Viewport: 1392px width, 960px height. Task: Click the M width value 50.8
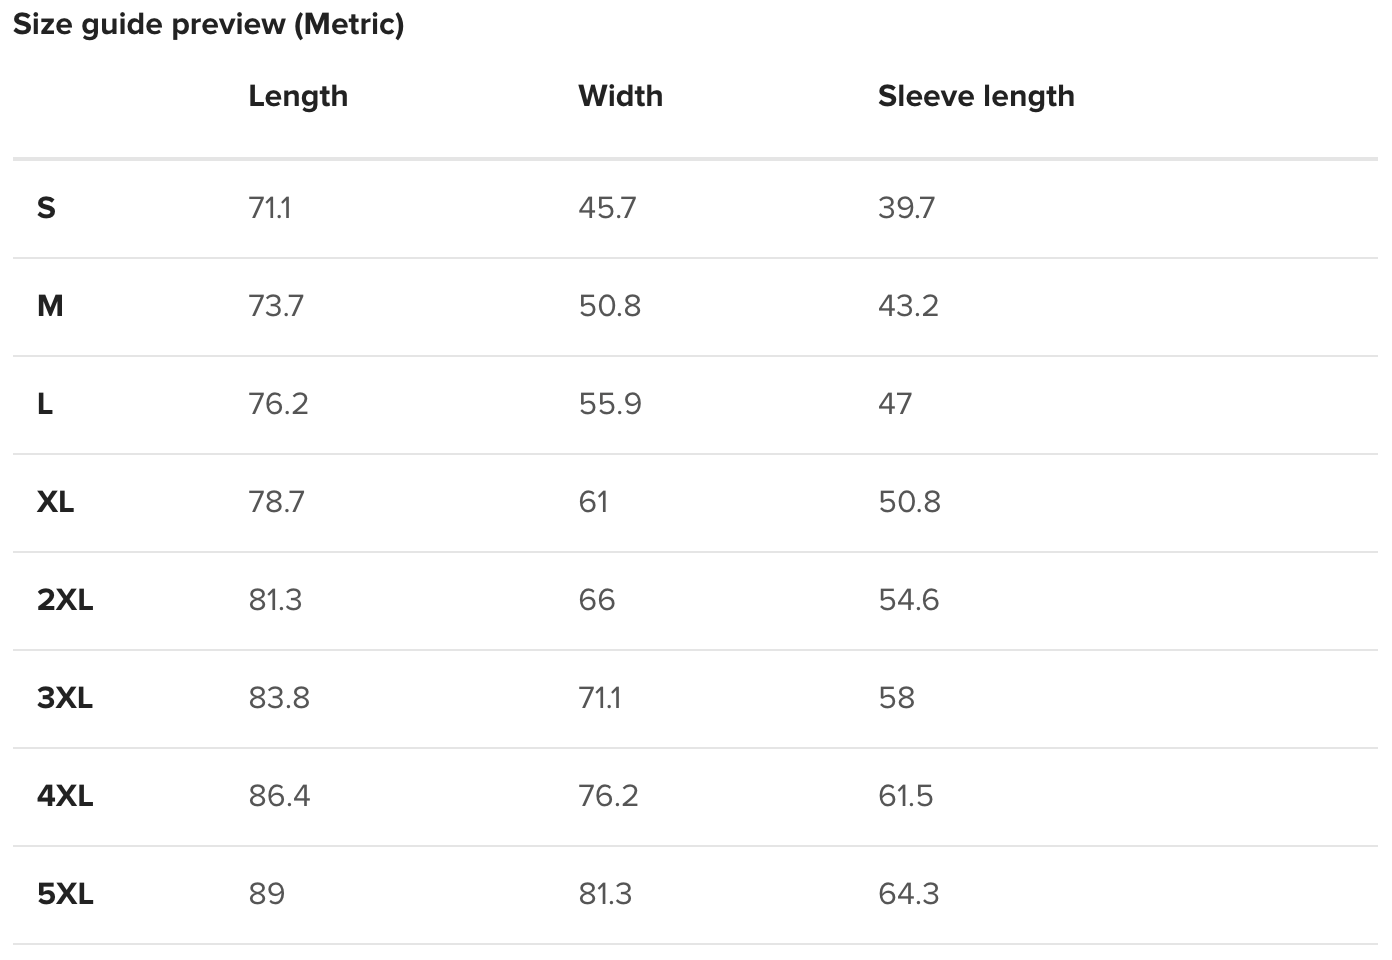(x=610, y=306)
